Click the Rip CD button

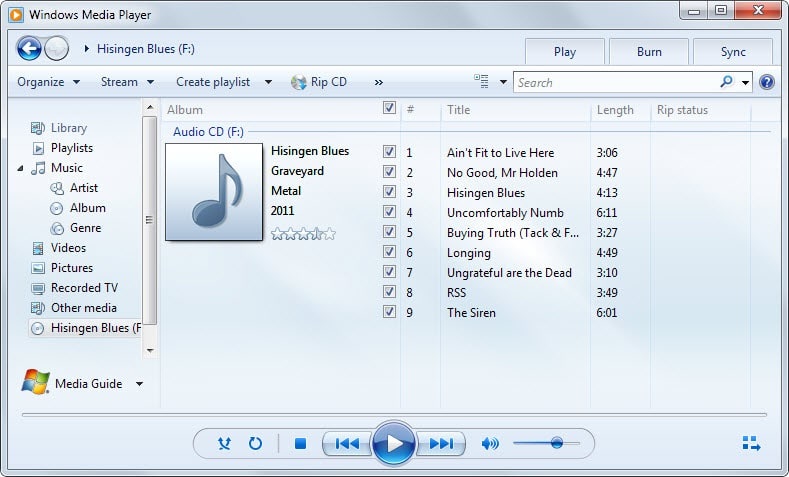click(319, 82)
